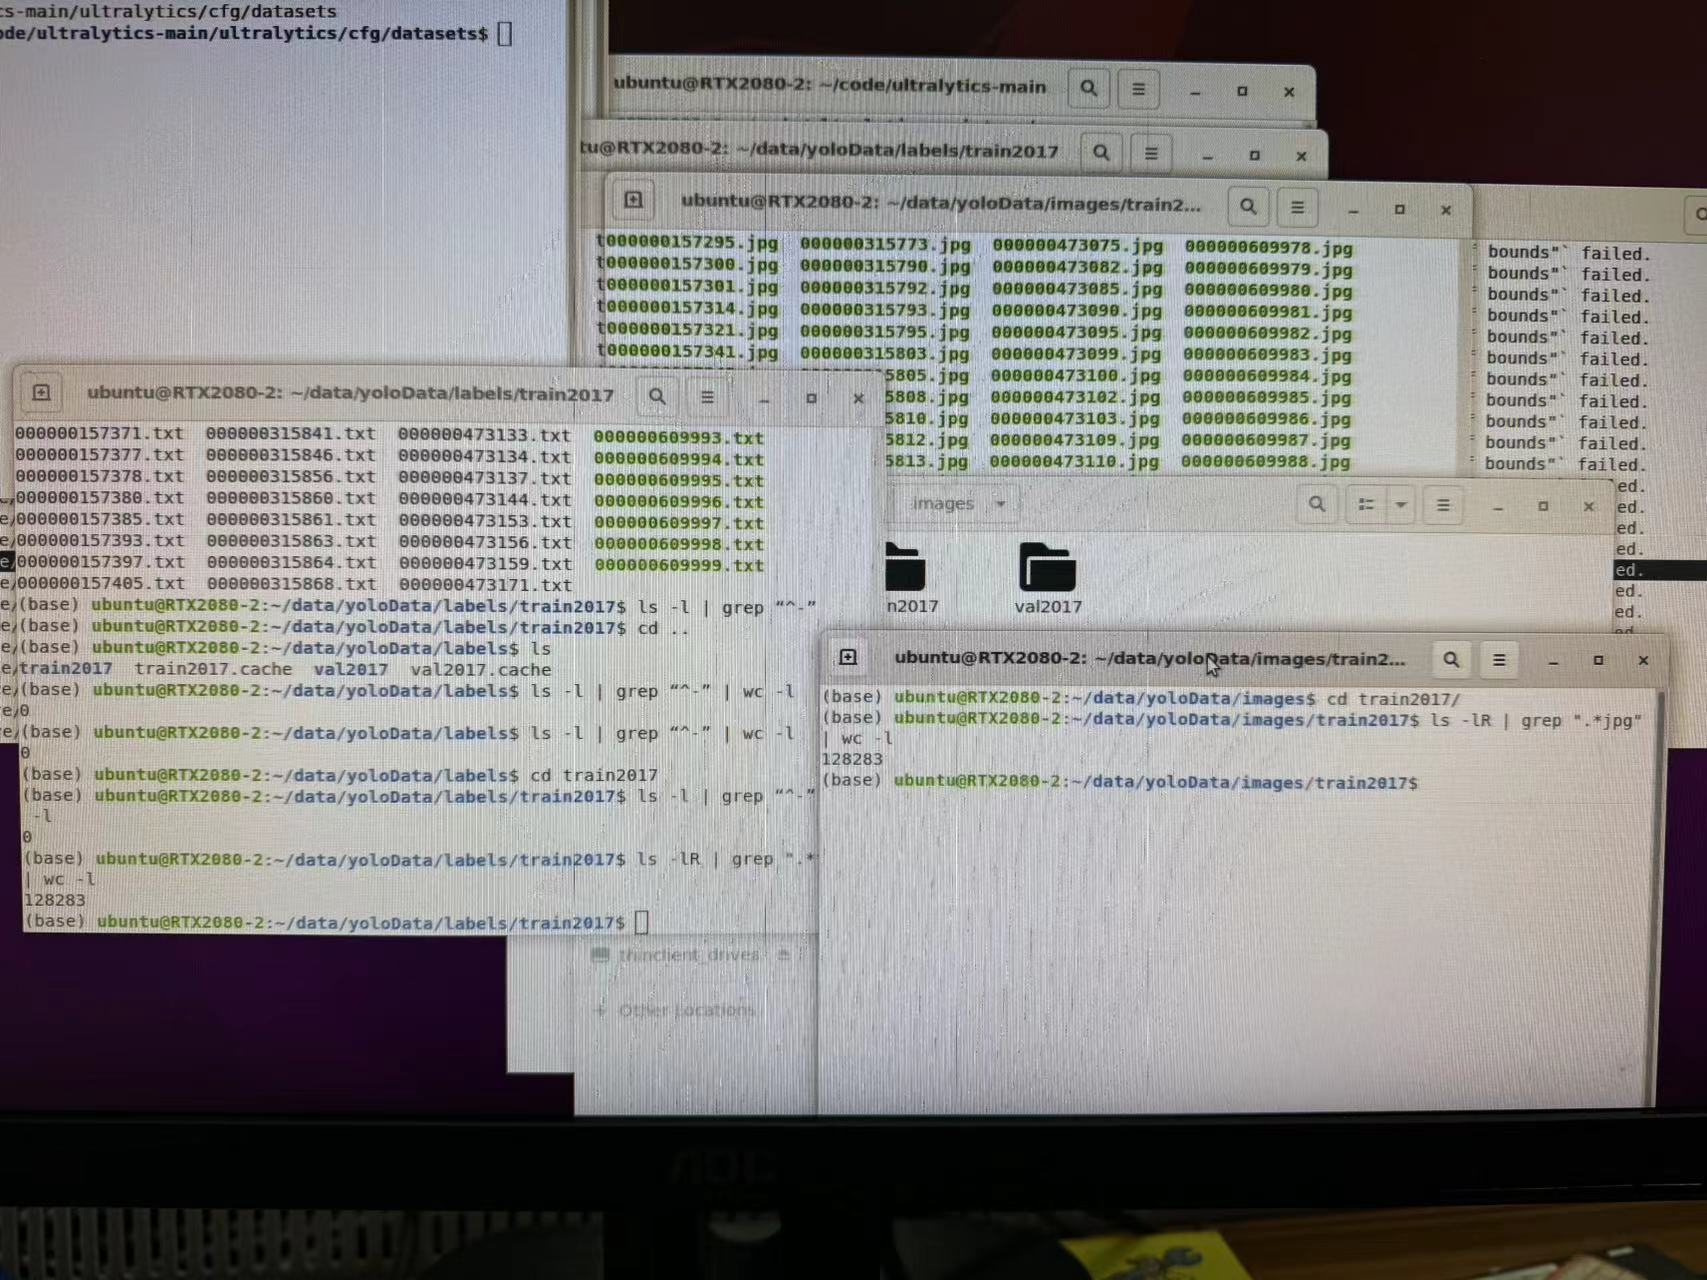Click 000000473075.jpg in the images listing
Screen dimensions: 1707x1280
(x=1078, y=246)
